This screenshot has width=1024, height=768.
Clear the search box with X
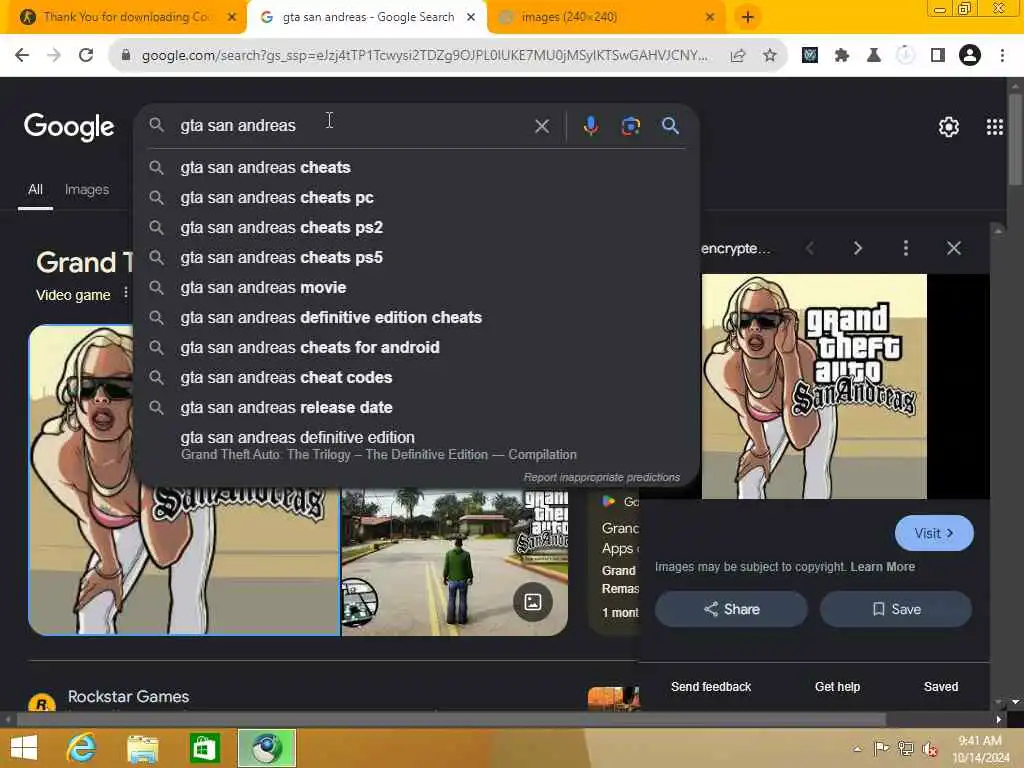coord(542,126)
